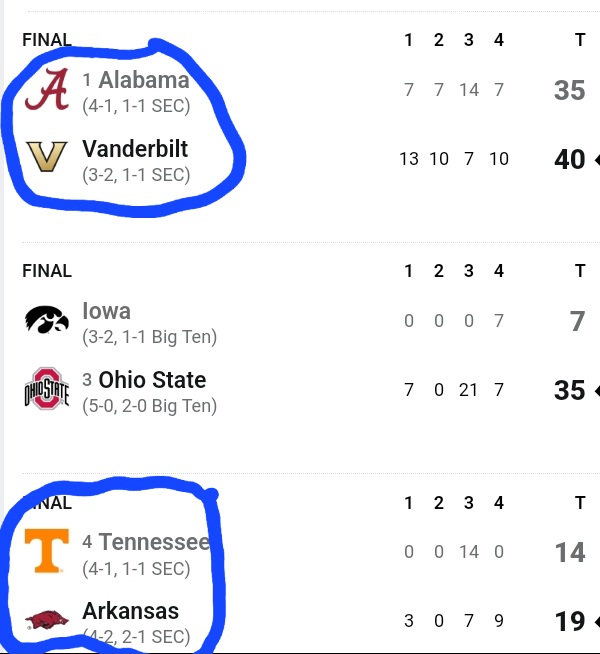Open the Arkansas team page
This screenshot has height=654, width=600.
tap(131, 611)
